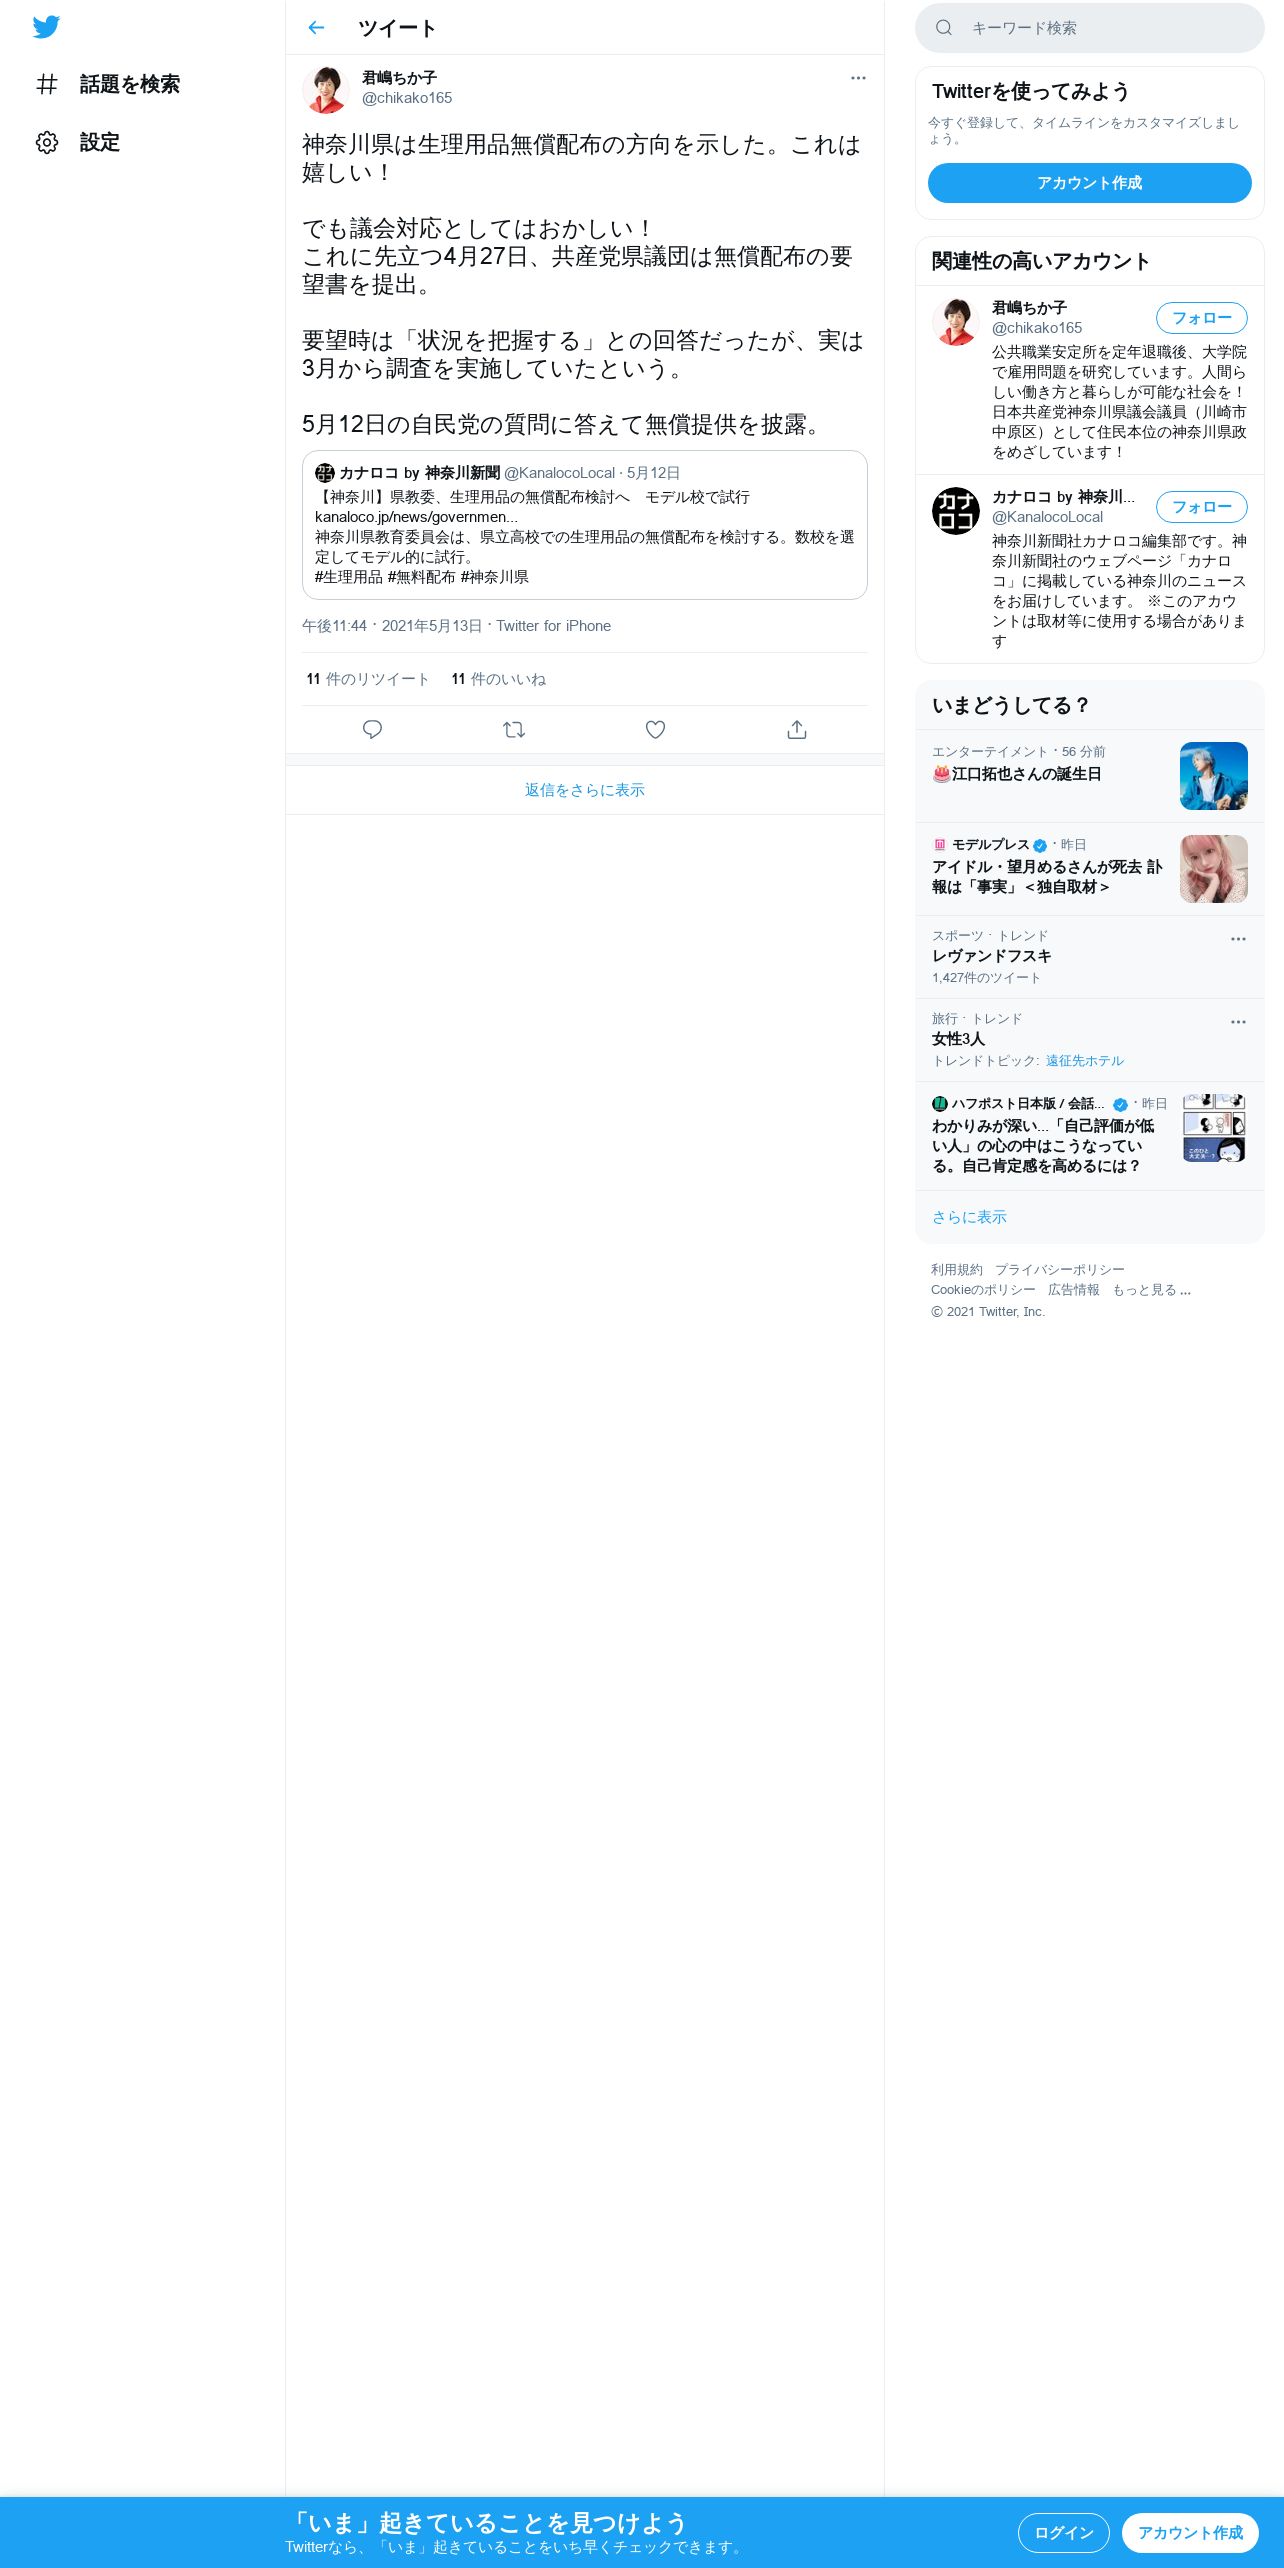Follow カナロコ by 神奈川 with フォロー button
The height and width of the screenshot is (2568, 1284).
(x=1202, y=507)
